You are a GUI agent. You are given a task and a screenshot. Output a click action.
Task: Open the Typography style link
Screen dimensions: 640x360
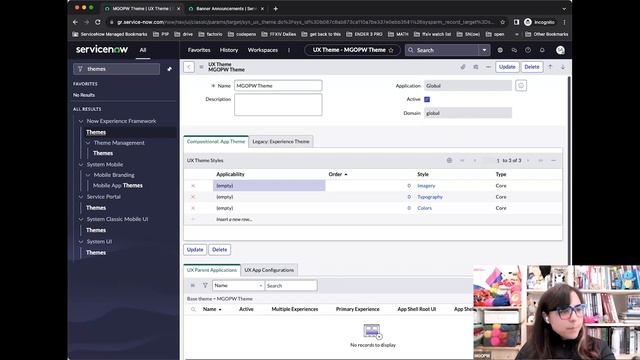click(x=430, y=197)
